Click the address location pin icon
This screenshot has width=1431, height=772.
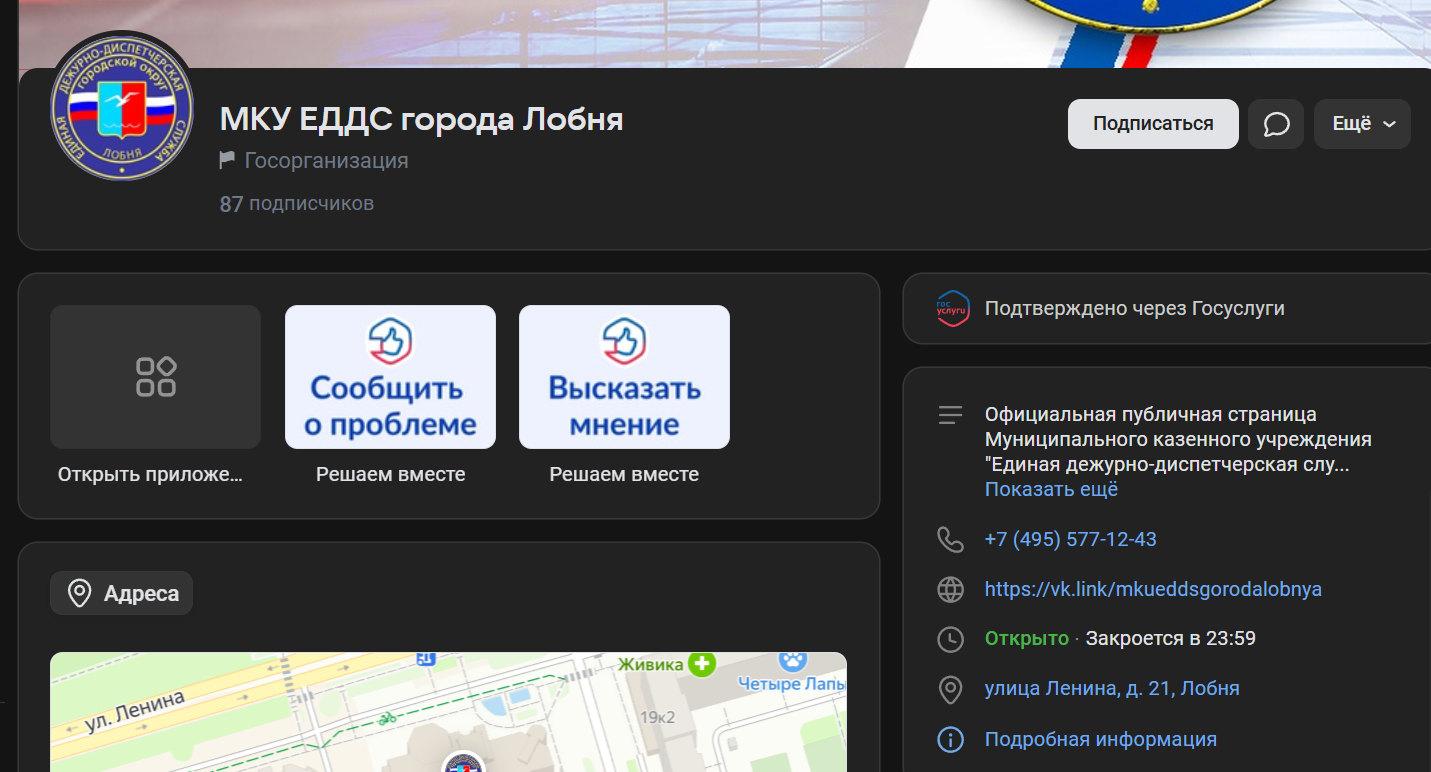pos(950,689)
